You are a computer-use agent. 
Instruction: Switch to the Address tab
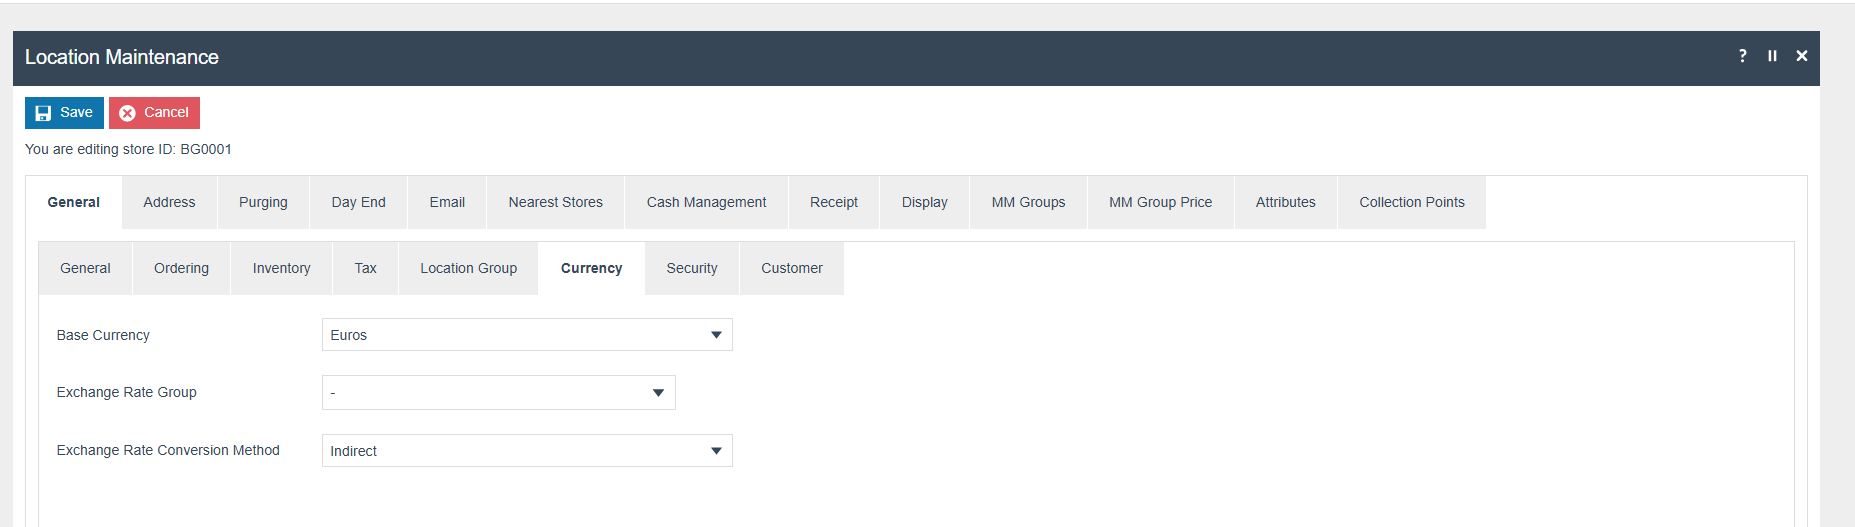point(169,202)
